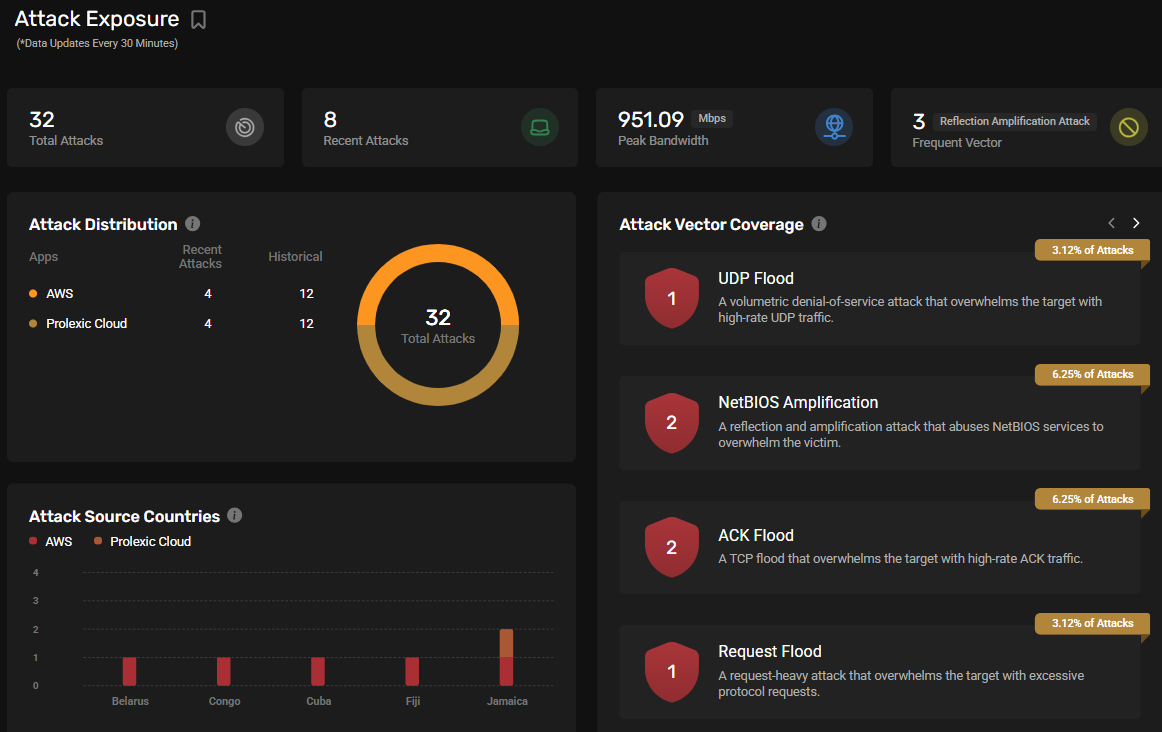Click the Data Updates Every 30 Minutes note
The width and height of the screenshot is (1162, 732).
click(97, 44)
